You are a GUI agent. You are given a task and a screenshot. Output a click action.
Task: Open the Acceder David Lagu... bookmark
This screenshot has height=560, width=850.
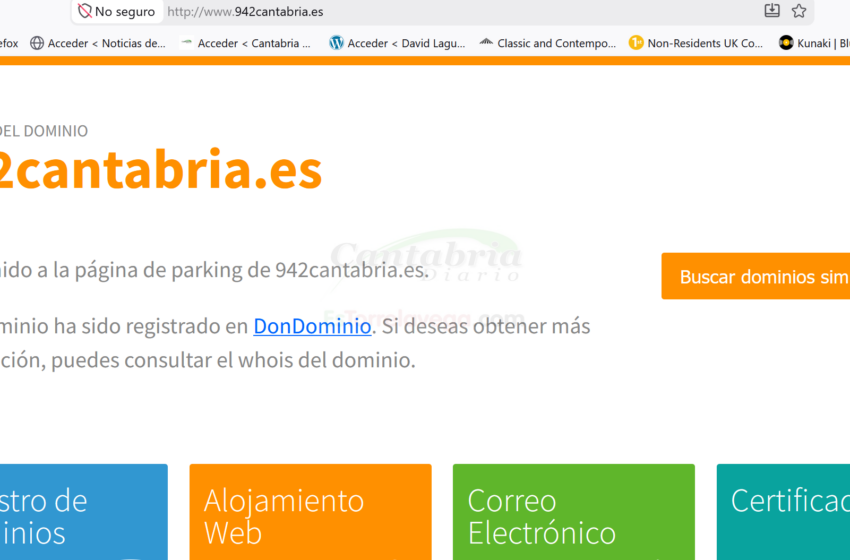click(397, 43)
